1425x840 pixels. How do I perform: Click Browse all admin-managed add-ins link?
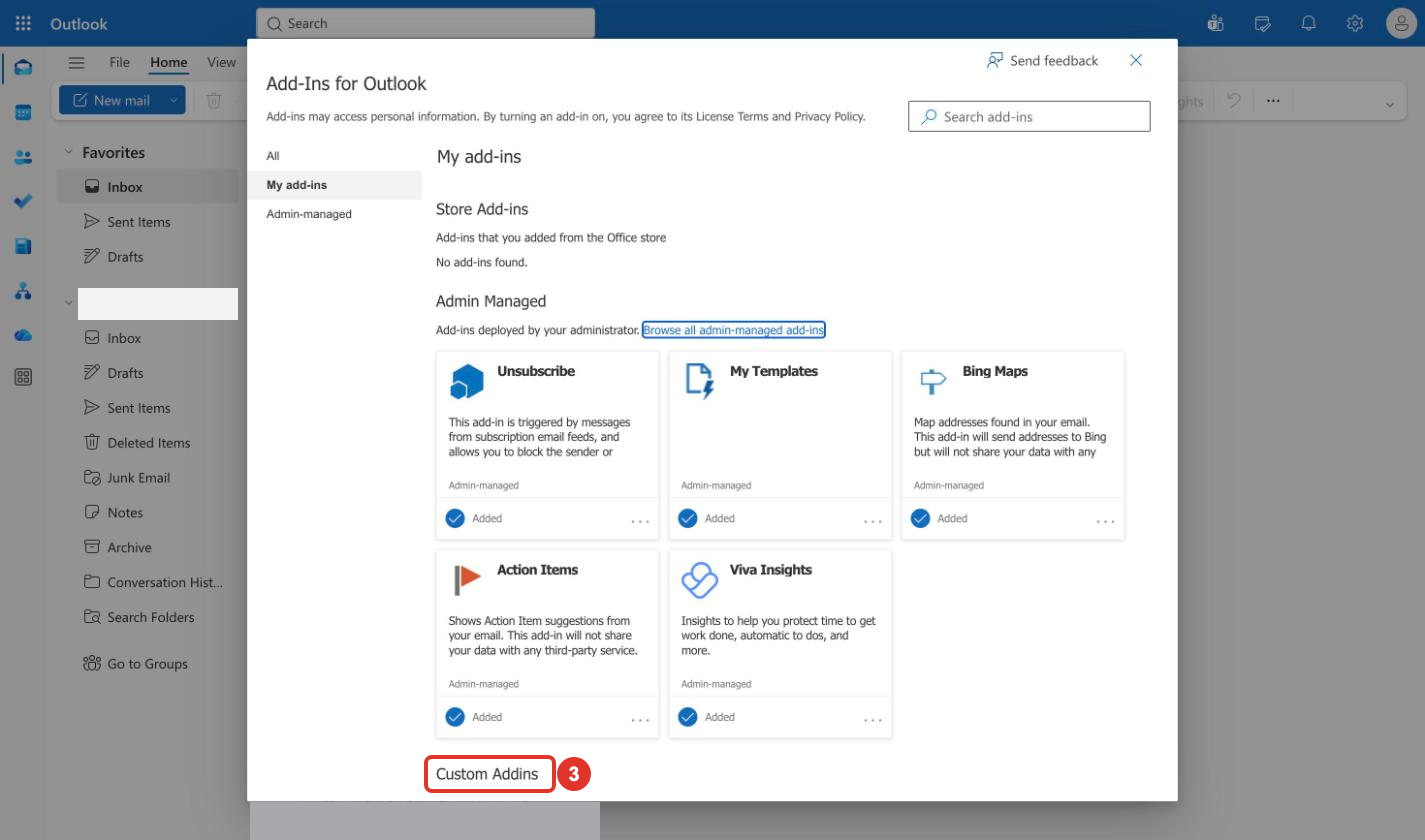coord(734,330)
